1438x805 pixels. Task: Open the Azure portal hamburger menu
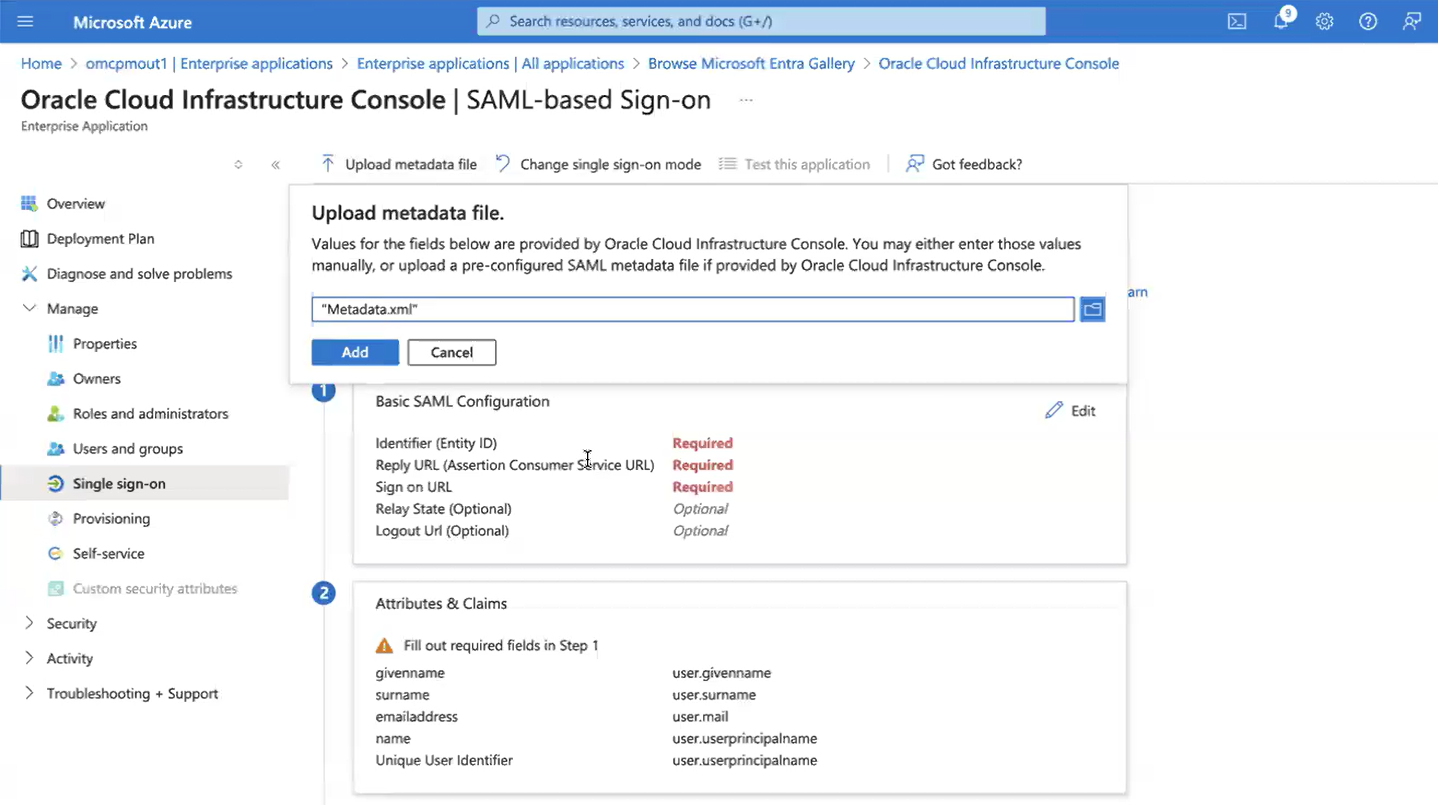click(25, 21)
